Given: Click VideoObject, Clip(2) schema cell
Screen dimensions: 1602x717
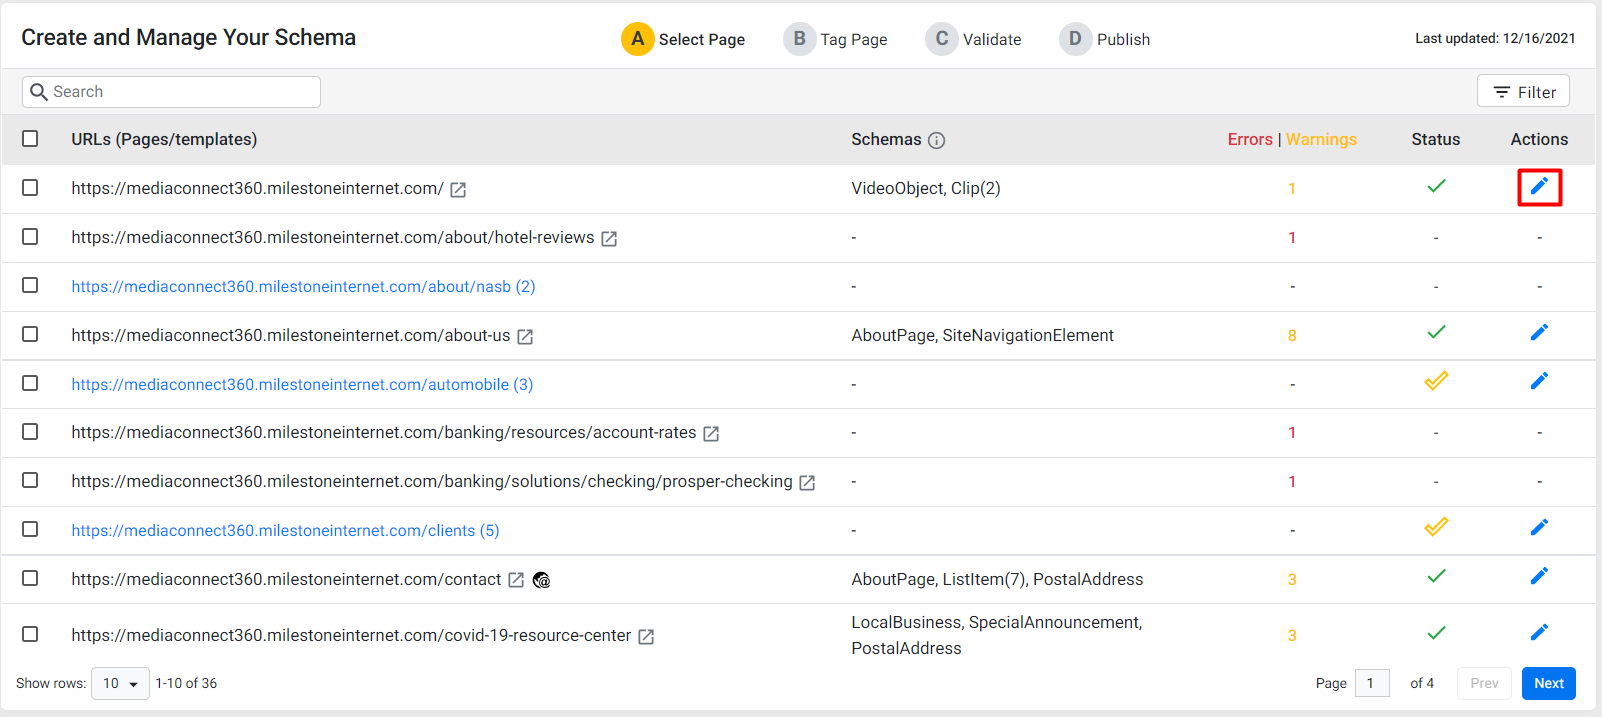Looking at the screenshot, I should 926,188.
